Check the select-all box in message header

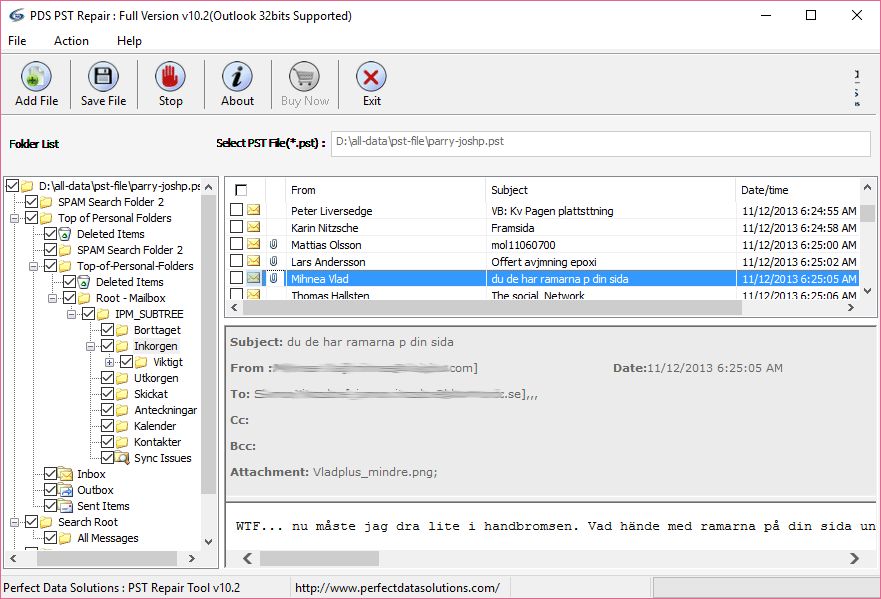tap(240, 190)
